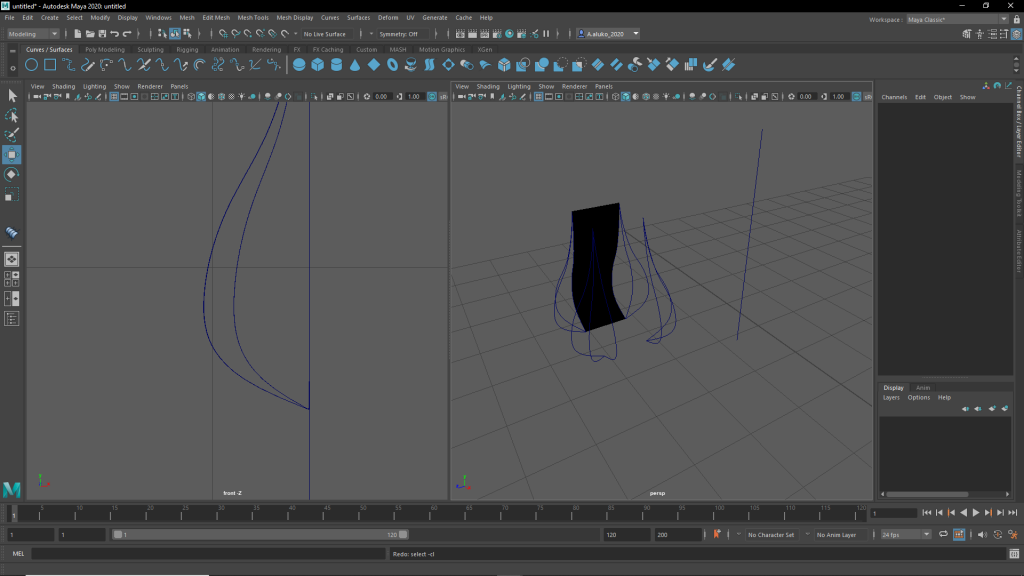Click the NURBS Square shelf icon
1024x576 pixels.
tap(50, 65)
